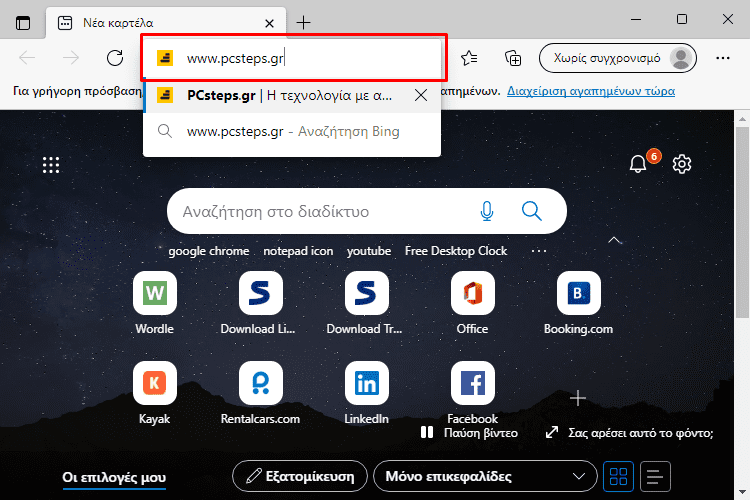
Task: Switch feed to grid view
Action: pos(618,476)
